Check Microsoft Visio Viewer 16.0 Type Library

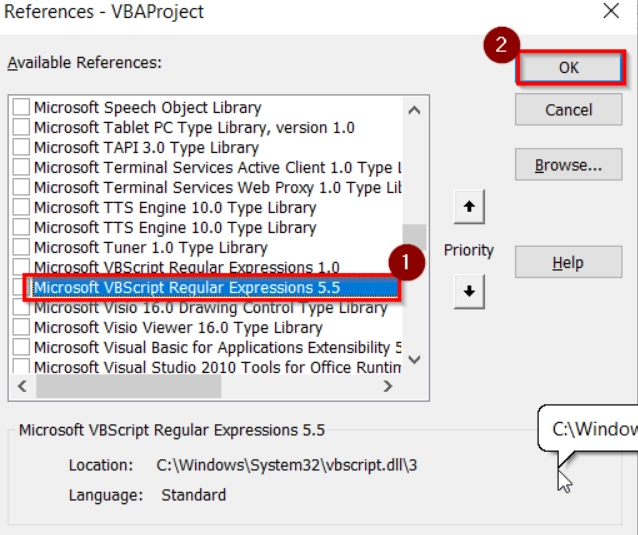(x=21, y=327)
